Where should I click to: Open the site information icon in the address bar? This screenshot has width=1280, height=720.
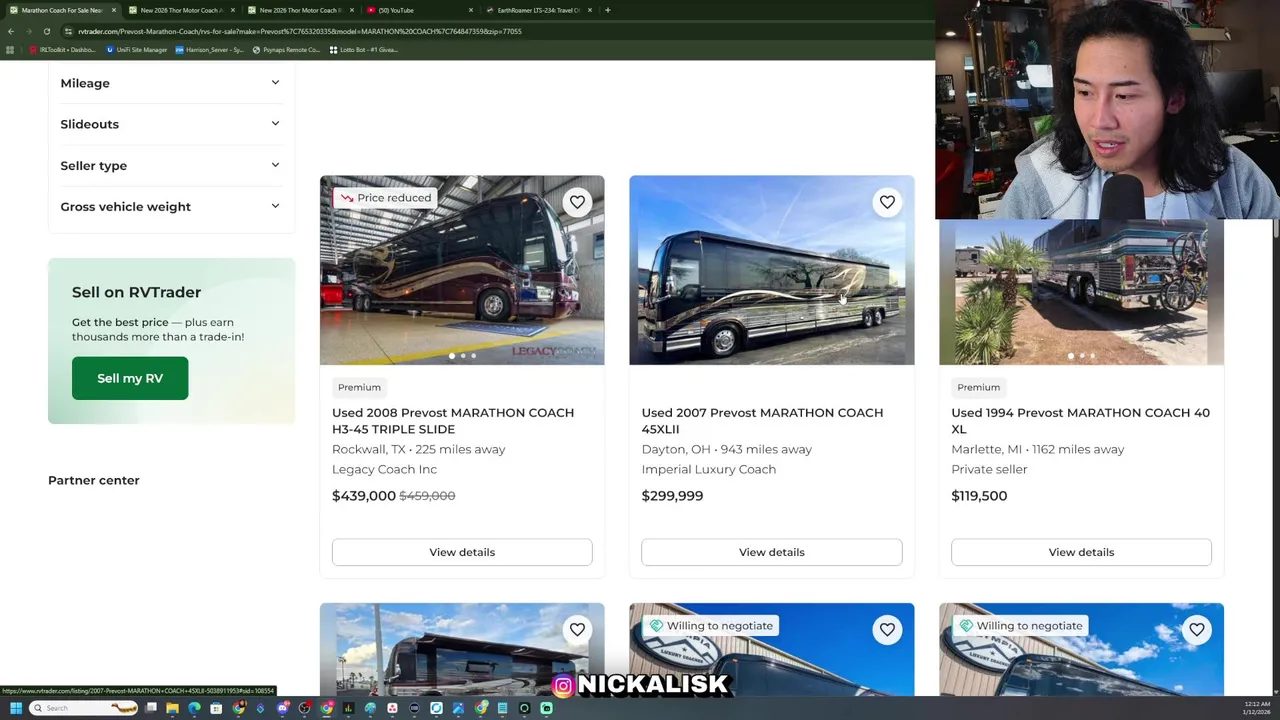pyautogui.click(x=68, y=31)
